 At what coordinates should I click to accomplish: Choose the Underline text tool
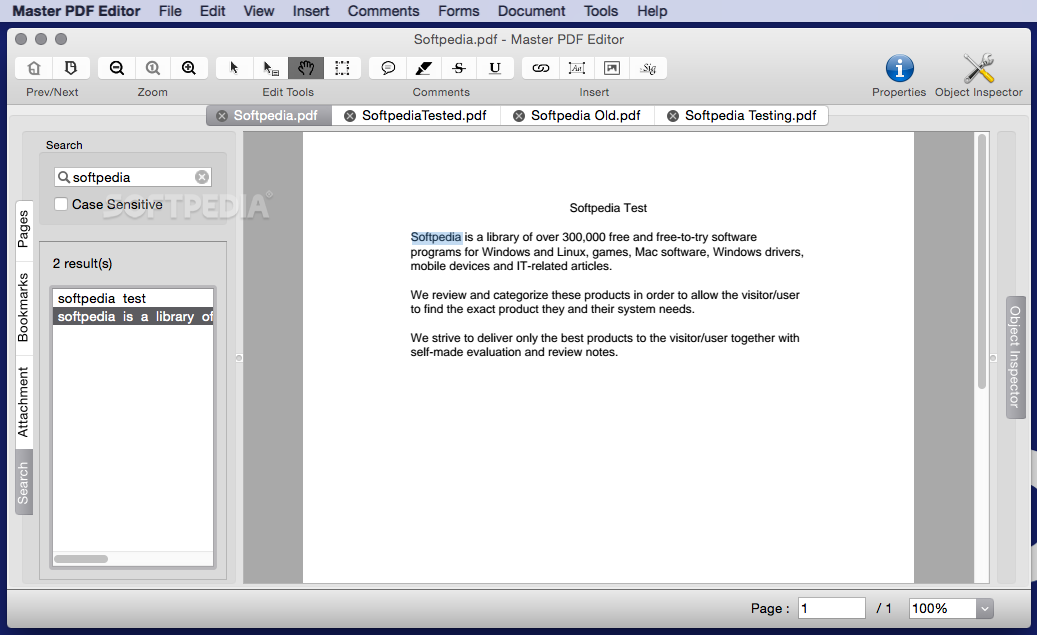[x=495, y=68]
